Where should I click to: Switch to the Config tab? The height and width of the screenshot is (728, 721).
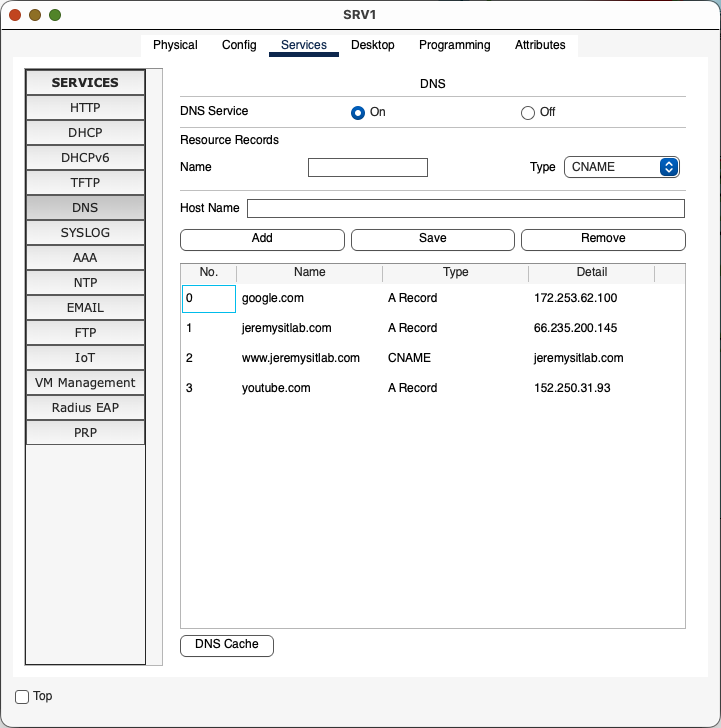(x=239, y=45)
